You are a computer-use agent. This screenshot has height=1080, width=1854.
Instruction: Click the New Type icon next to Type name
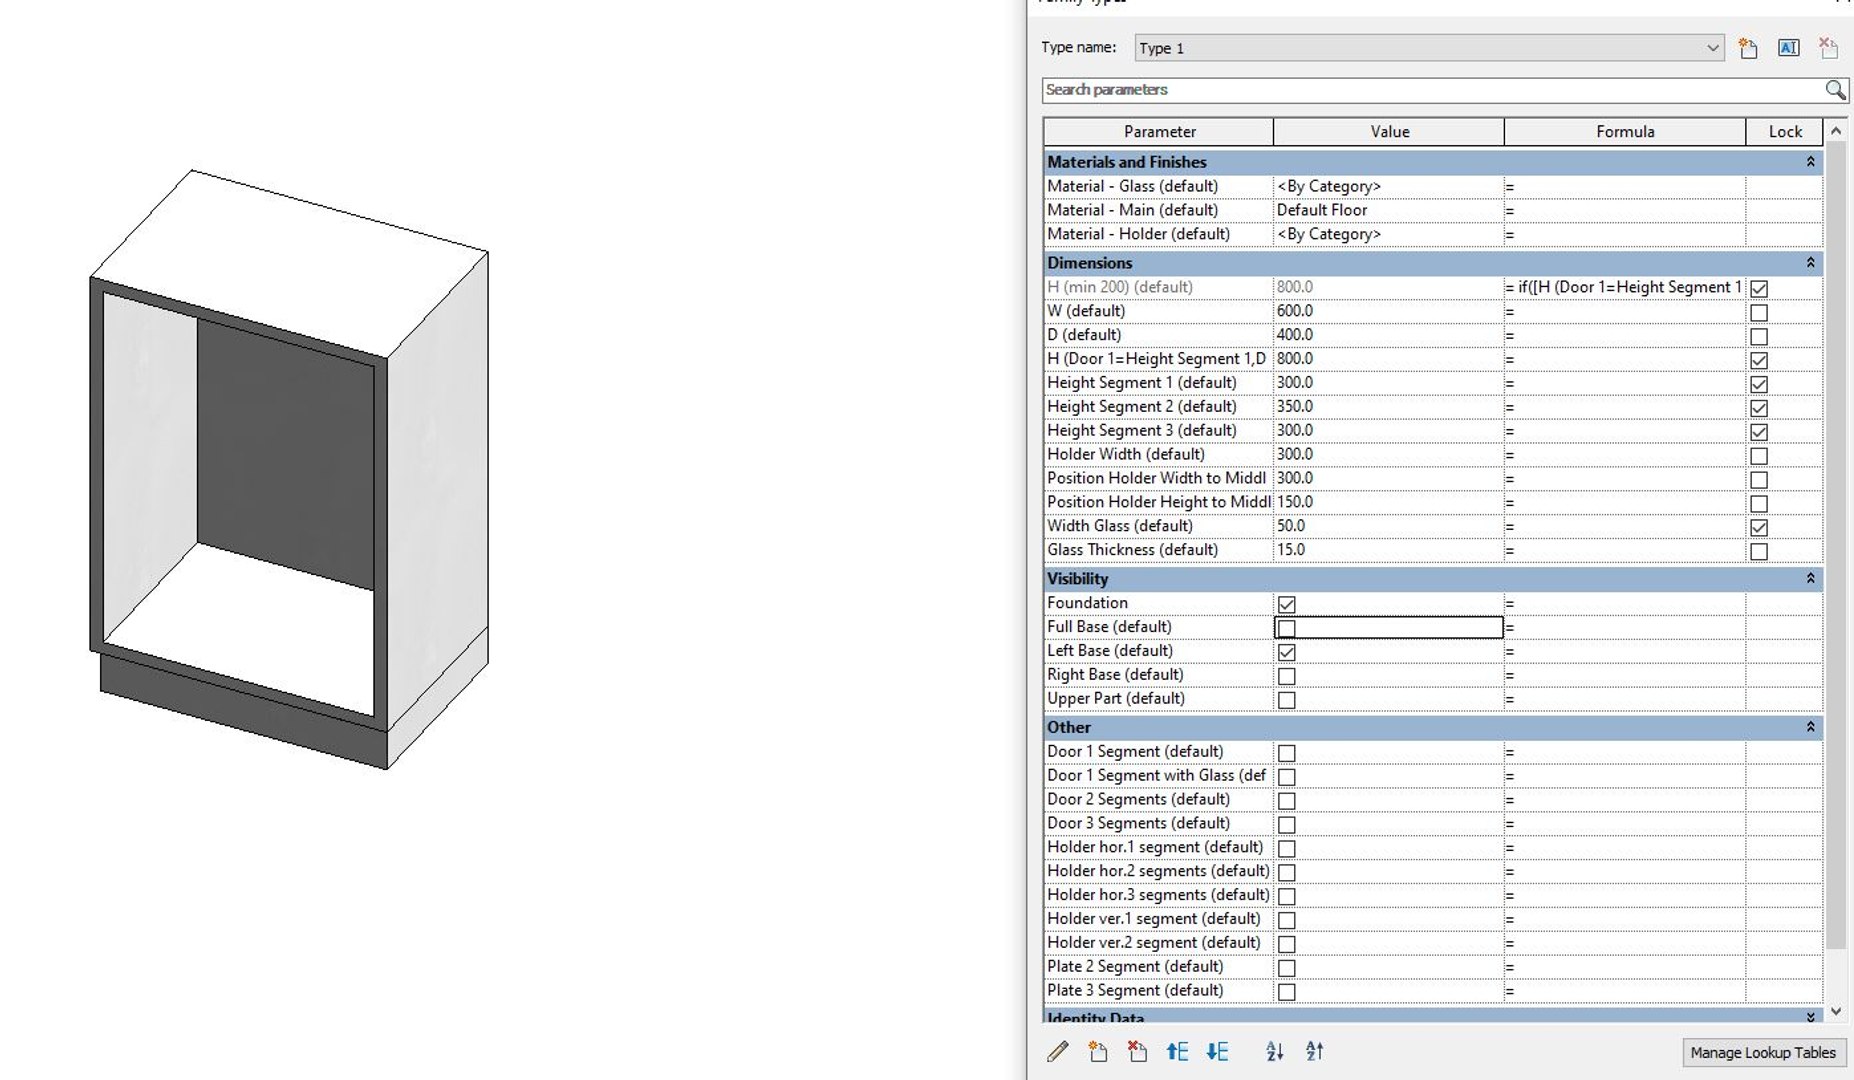[1748, 48]
